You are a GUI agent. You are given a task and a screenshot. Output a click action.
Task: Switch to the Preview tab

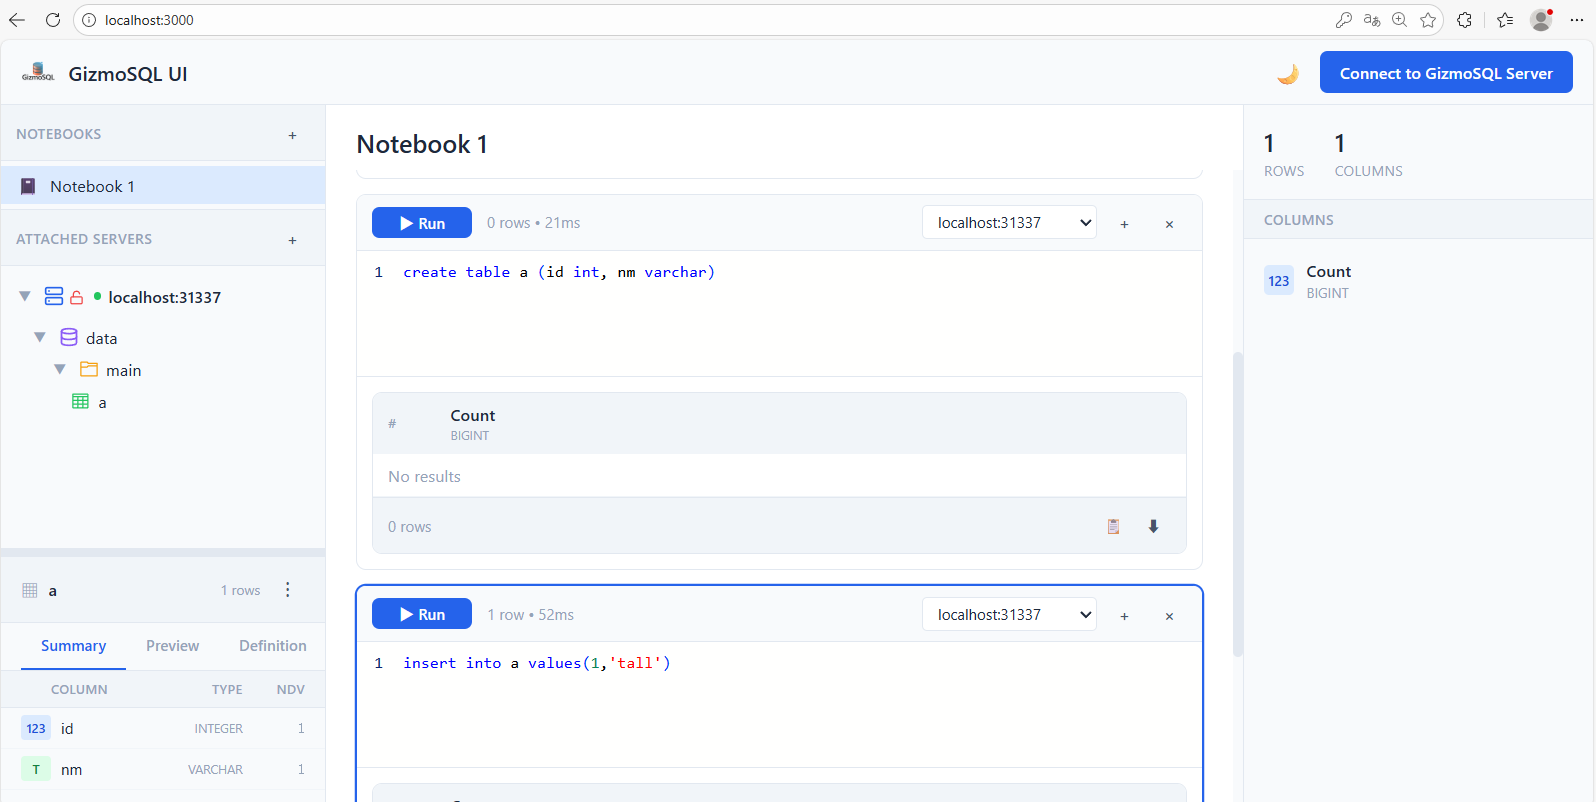(172, 646)
